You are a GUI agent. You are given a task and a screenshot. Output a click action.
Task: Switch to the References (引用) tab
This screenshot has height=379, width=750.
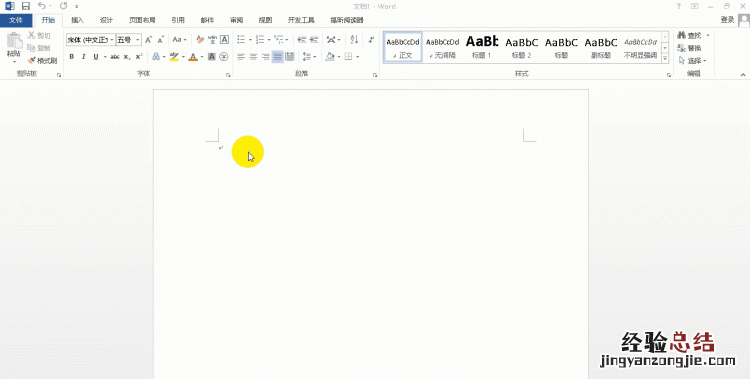click(x=178, y=20)
